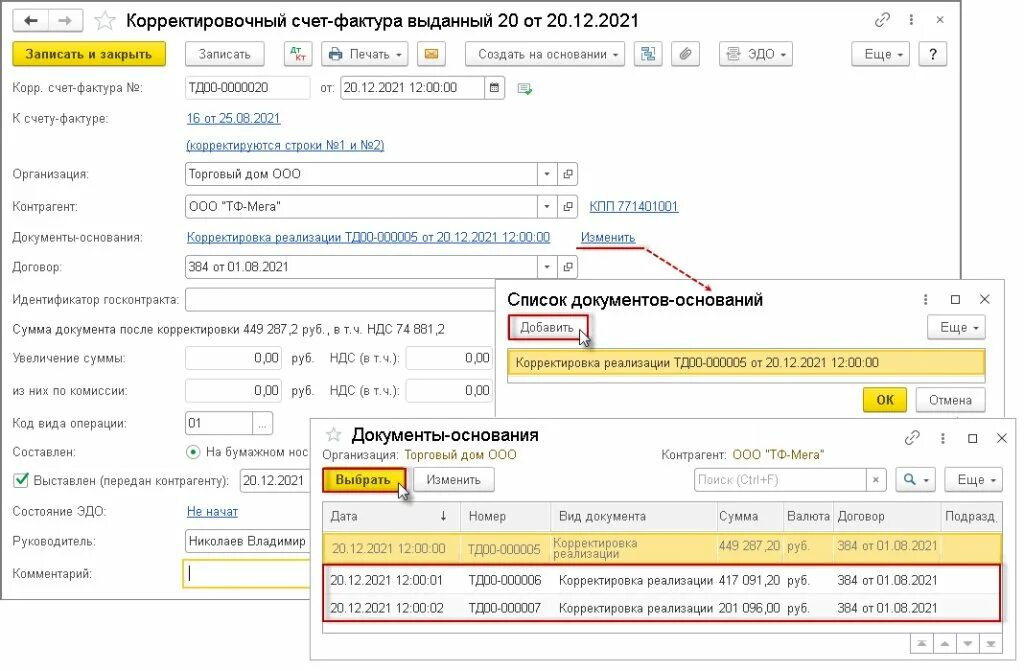Open Еще menu in Документы-основания window

click(x=973, y=480)
